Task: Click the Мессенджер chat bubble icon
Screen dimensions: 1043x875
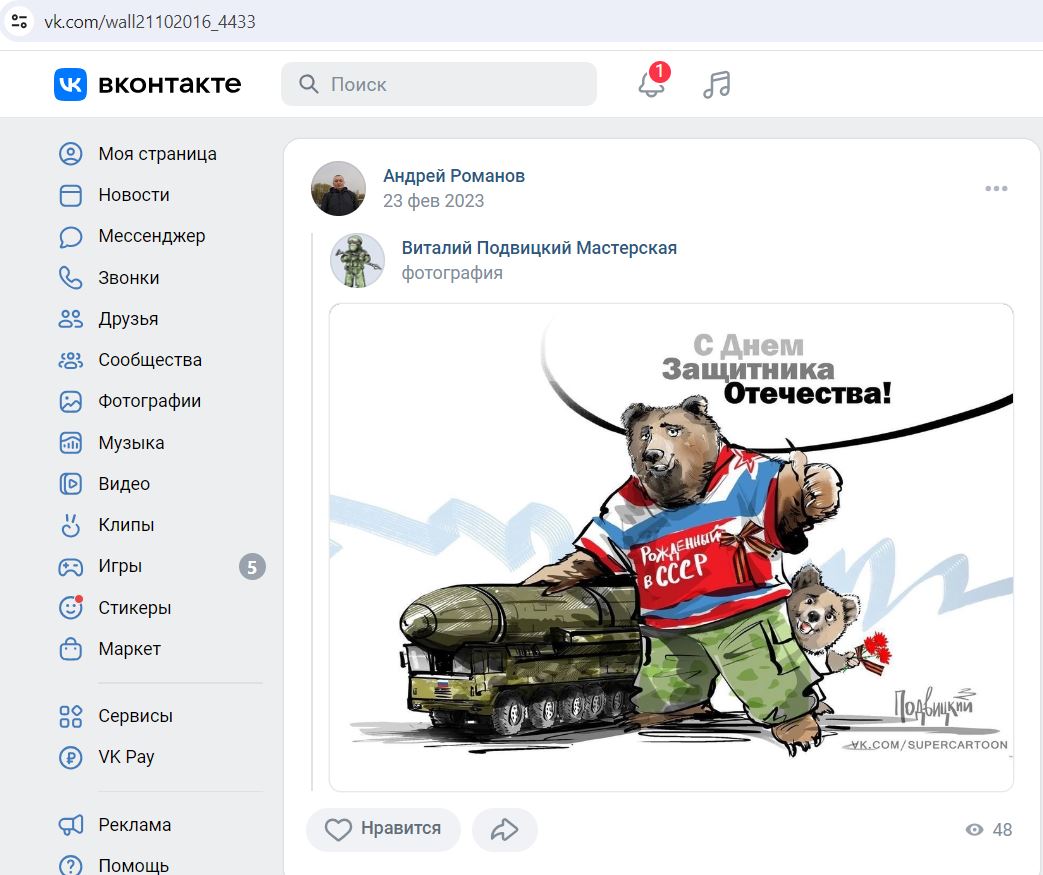Action: 71,236
